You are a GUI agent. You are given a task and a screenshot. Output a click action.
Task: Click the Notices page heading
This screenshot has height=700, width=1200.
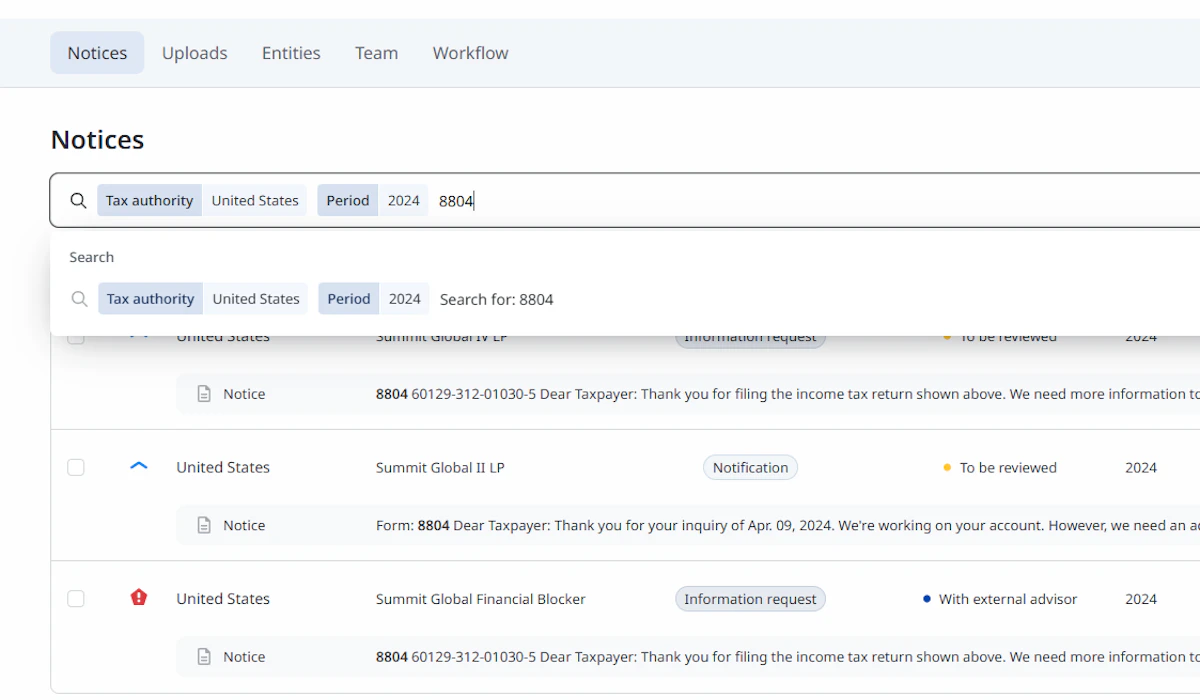97,139
